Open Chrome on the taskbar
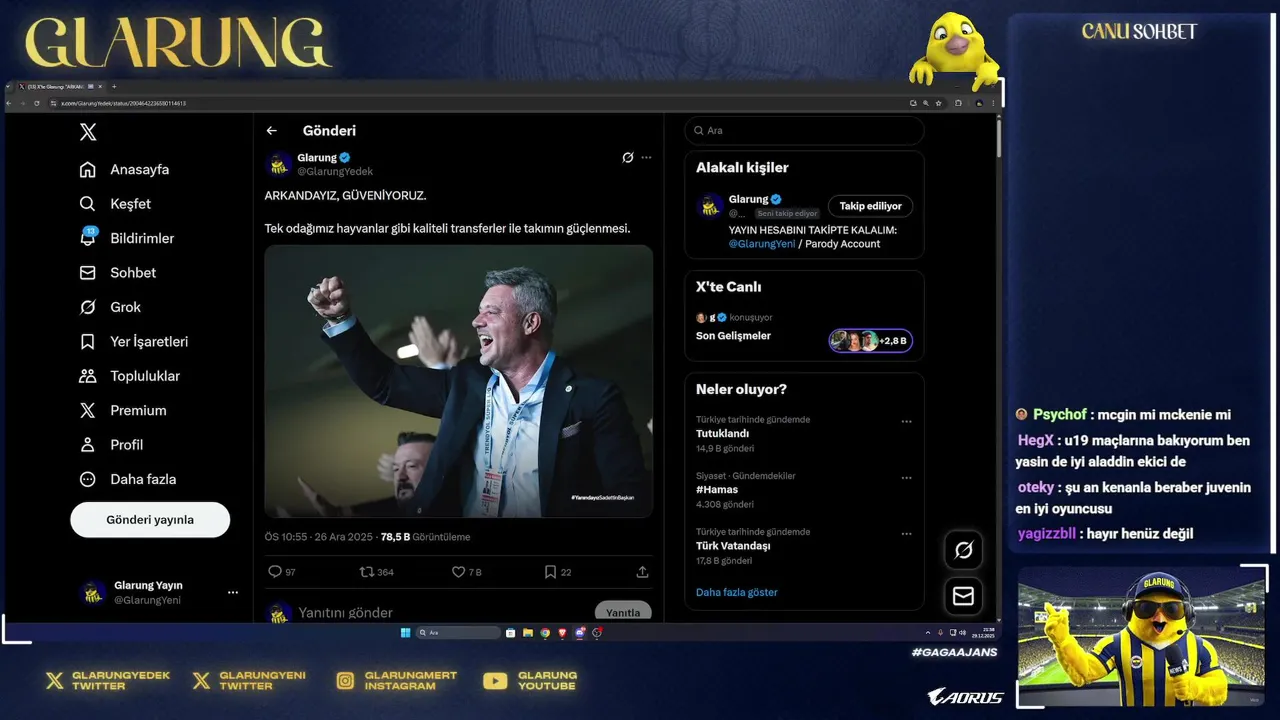The image size is (1280, 720). pos(545,632)
